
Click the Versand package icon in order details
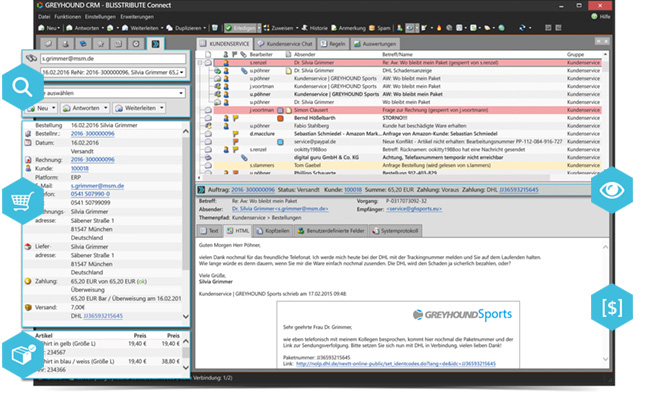point(28,308)
